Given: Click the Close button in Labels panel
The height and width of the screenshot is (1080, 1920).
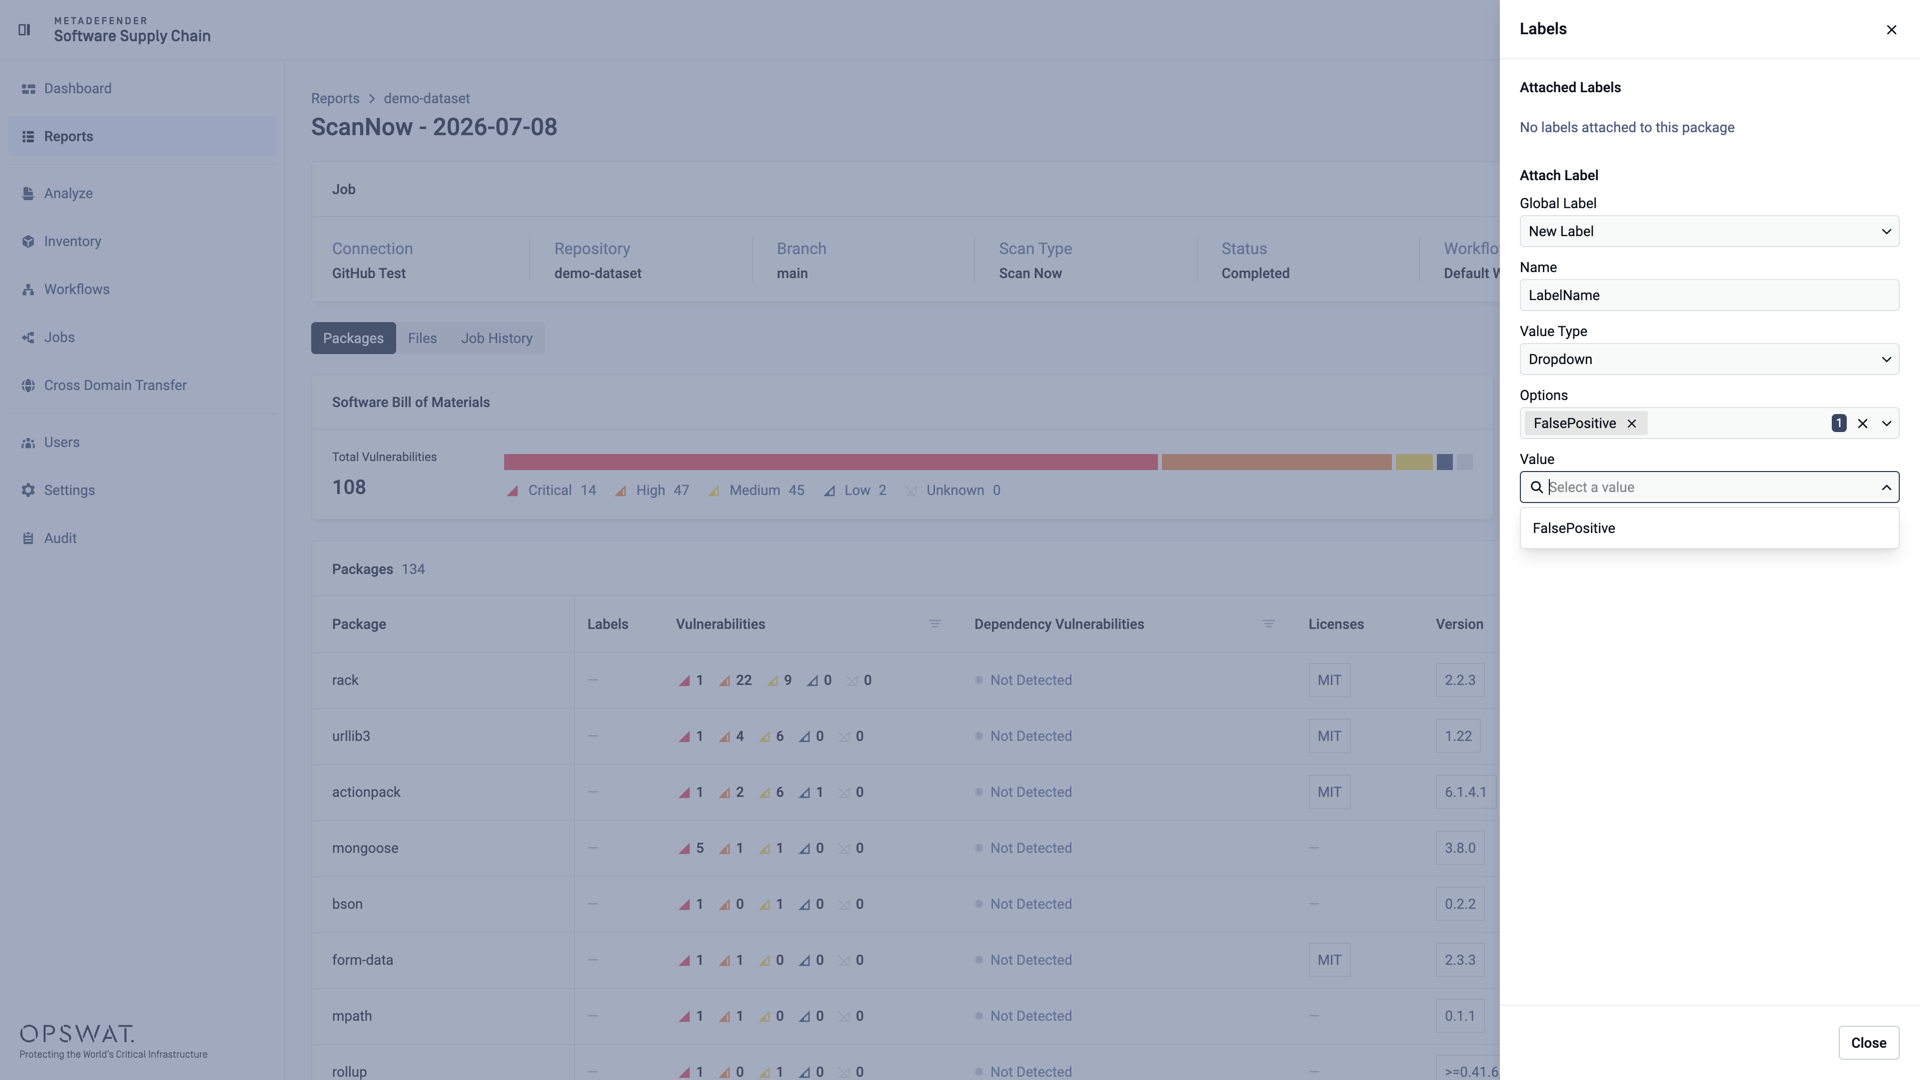Looking at the screenshot, I should point(1868,1043).
